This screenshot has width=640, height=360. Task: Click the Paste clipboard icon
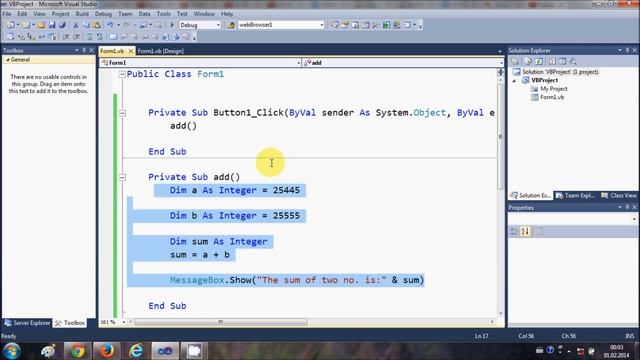[97, 25]
